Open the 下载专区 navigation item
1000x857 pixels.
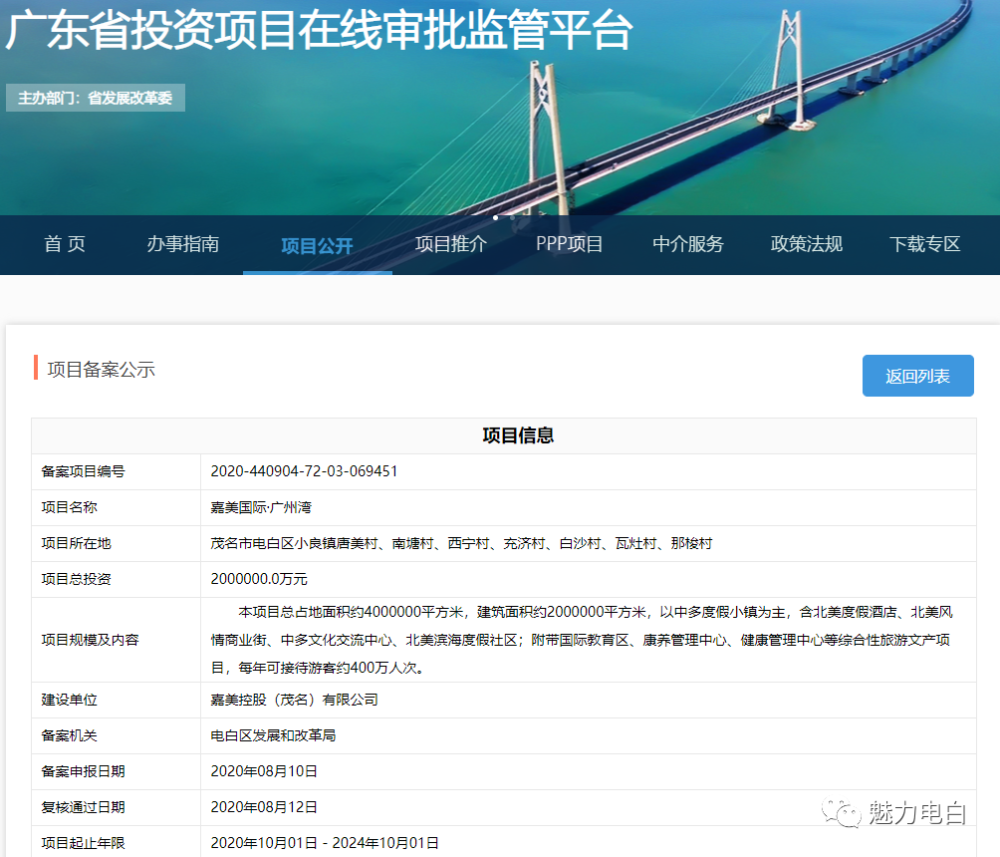[925, 244]
